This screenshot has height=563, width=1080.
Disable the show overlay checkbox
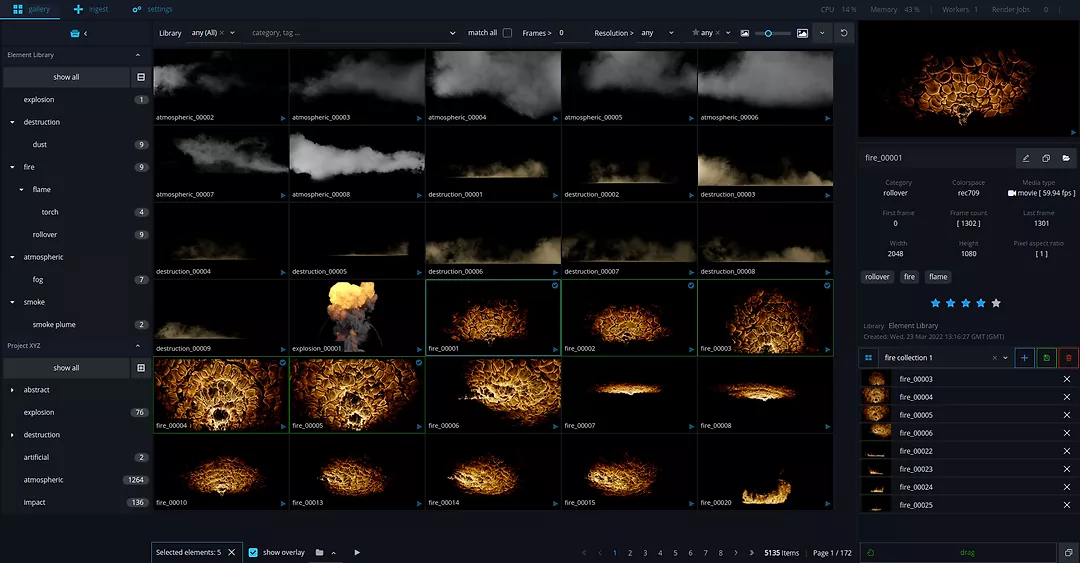coord(253,552)
